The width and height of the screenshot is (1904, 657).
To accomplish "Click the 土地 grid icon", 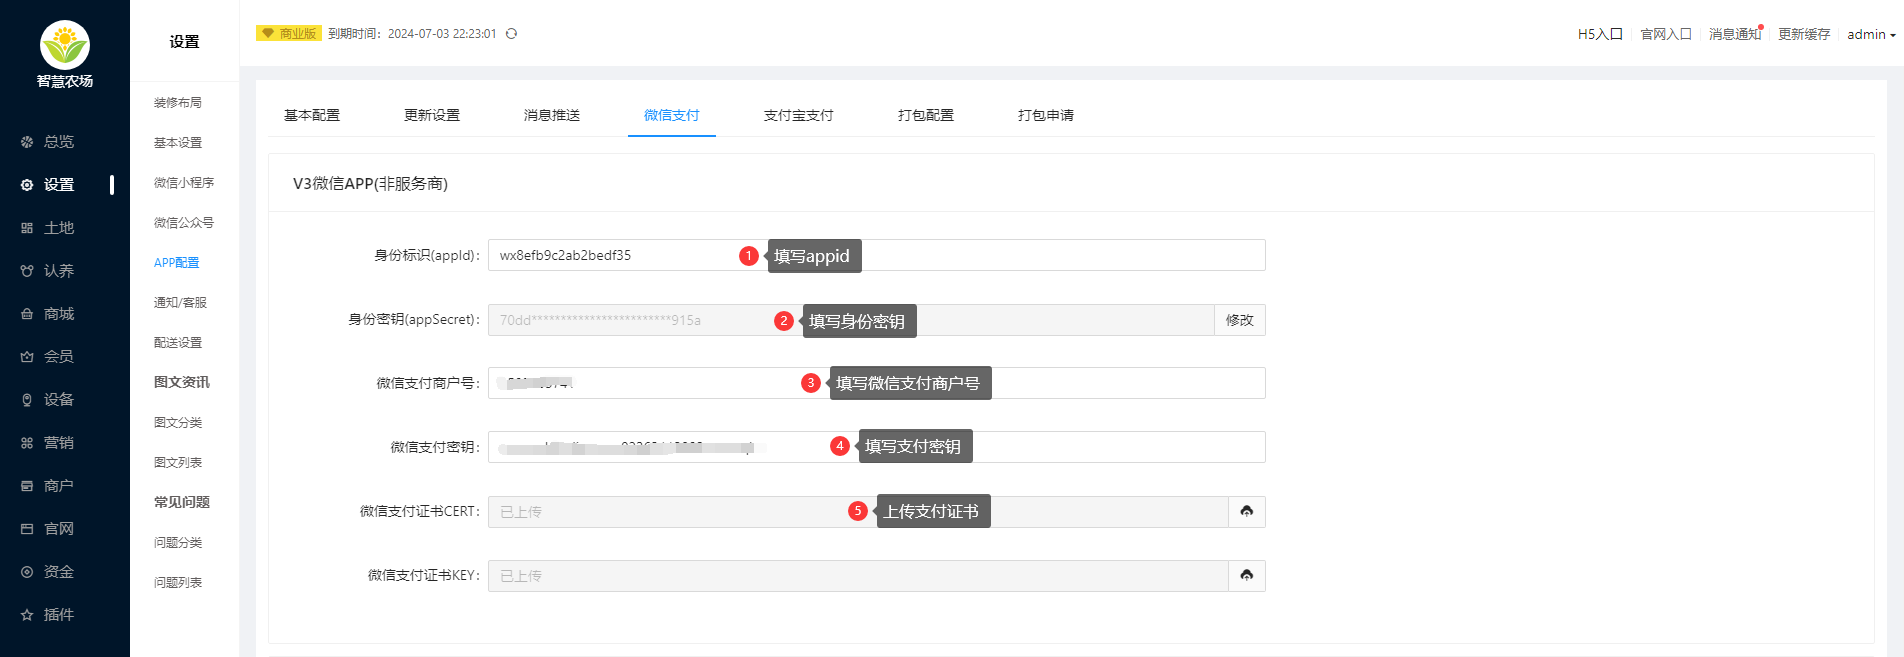I will [x=27, y=228].
